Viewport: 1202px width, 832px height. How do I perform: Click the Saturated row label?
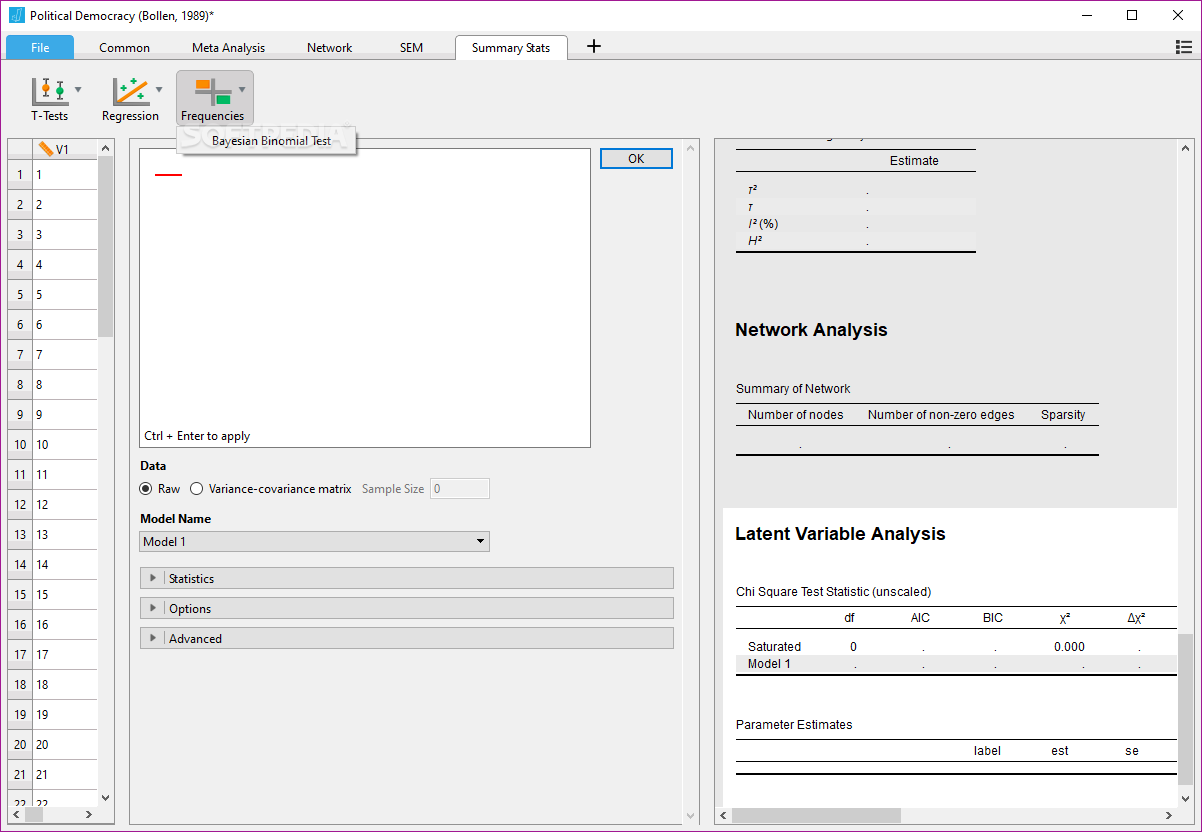774,647
